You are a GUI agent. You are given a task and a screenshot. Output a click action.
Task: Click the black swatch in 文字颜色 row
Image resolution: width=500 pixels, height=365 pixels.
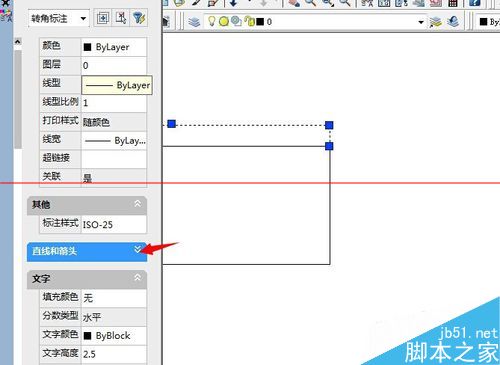(x=87, y=336)
